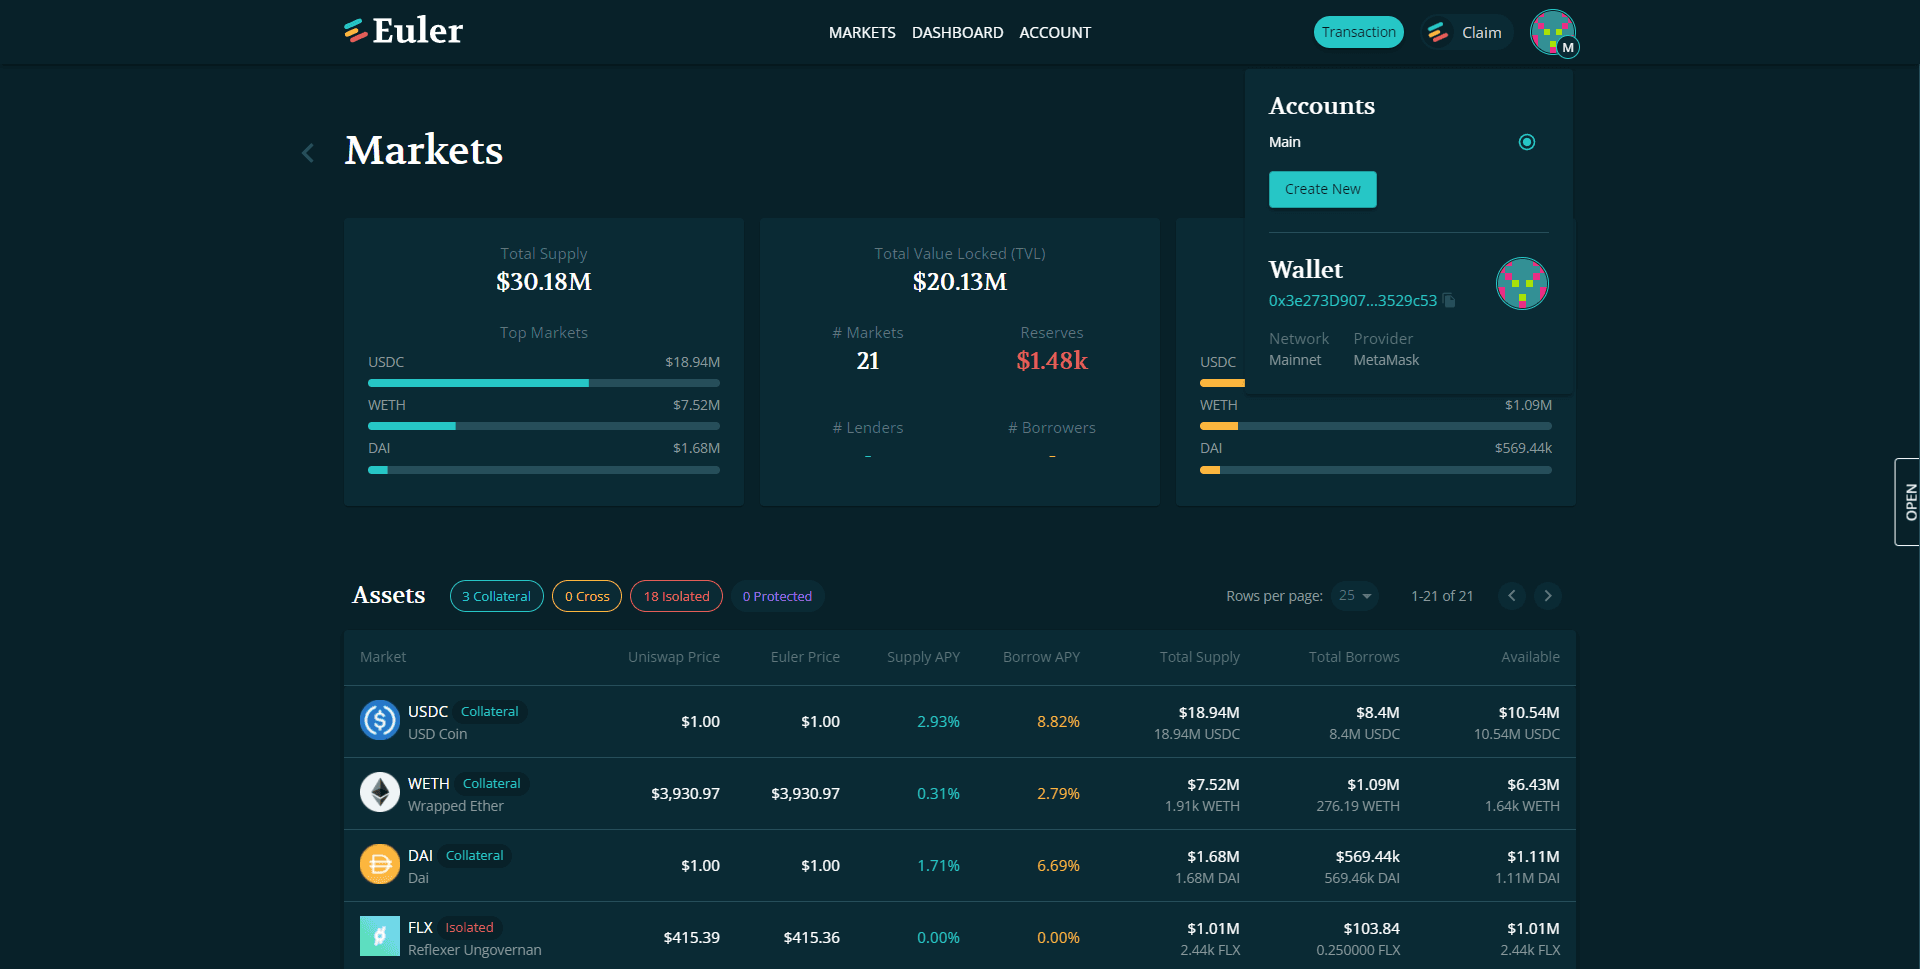Click the DAI coin icon in the table
The height and width of the screenshot is (969, 1920).
(x=380, y=865)
